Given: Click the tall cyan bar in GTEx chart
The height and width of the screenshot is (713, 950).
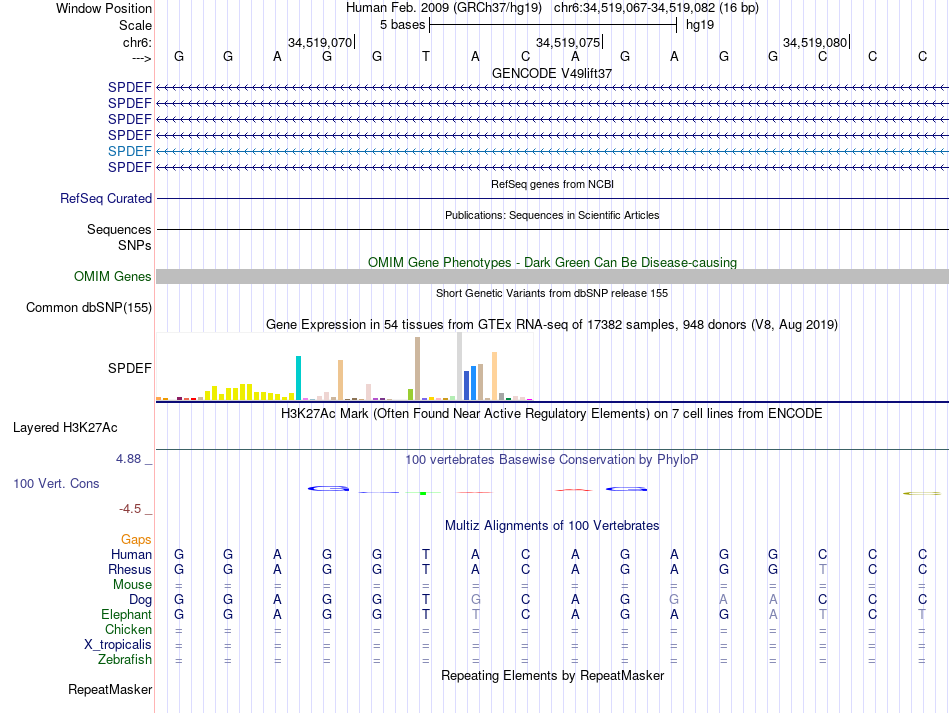Looking at the screenshot, I should coord(298,378).
